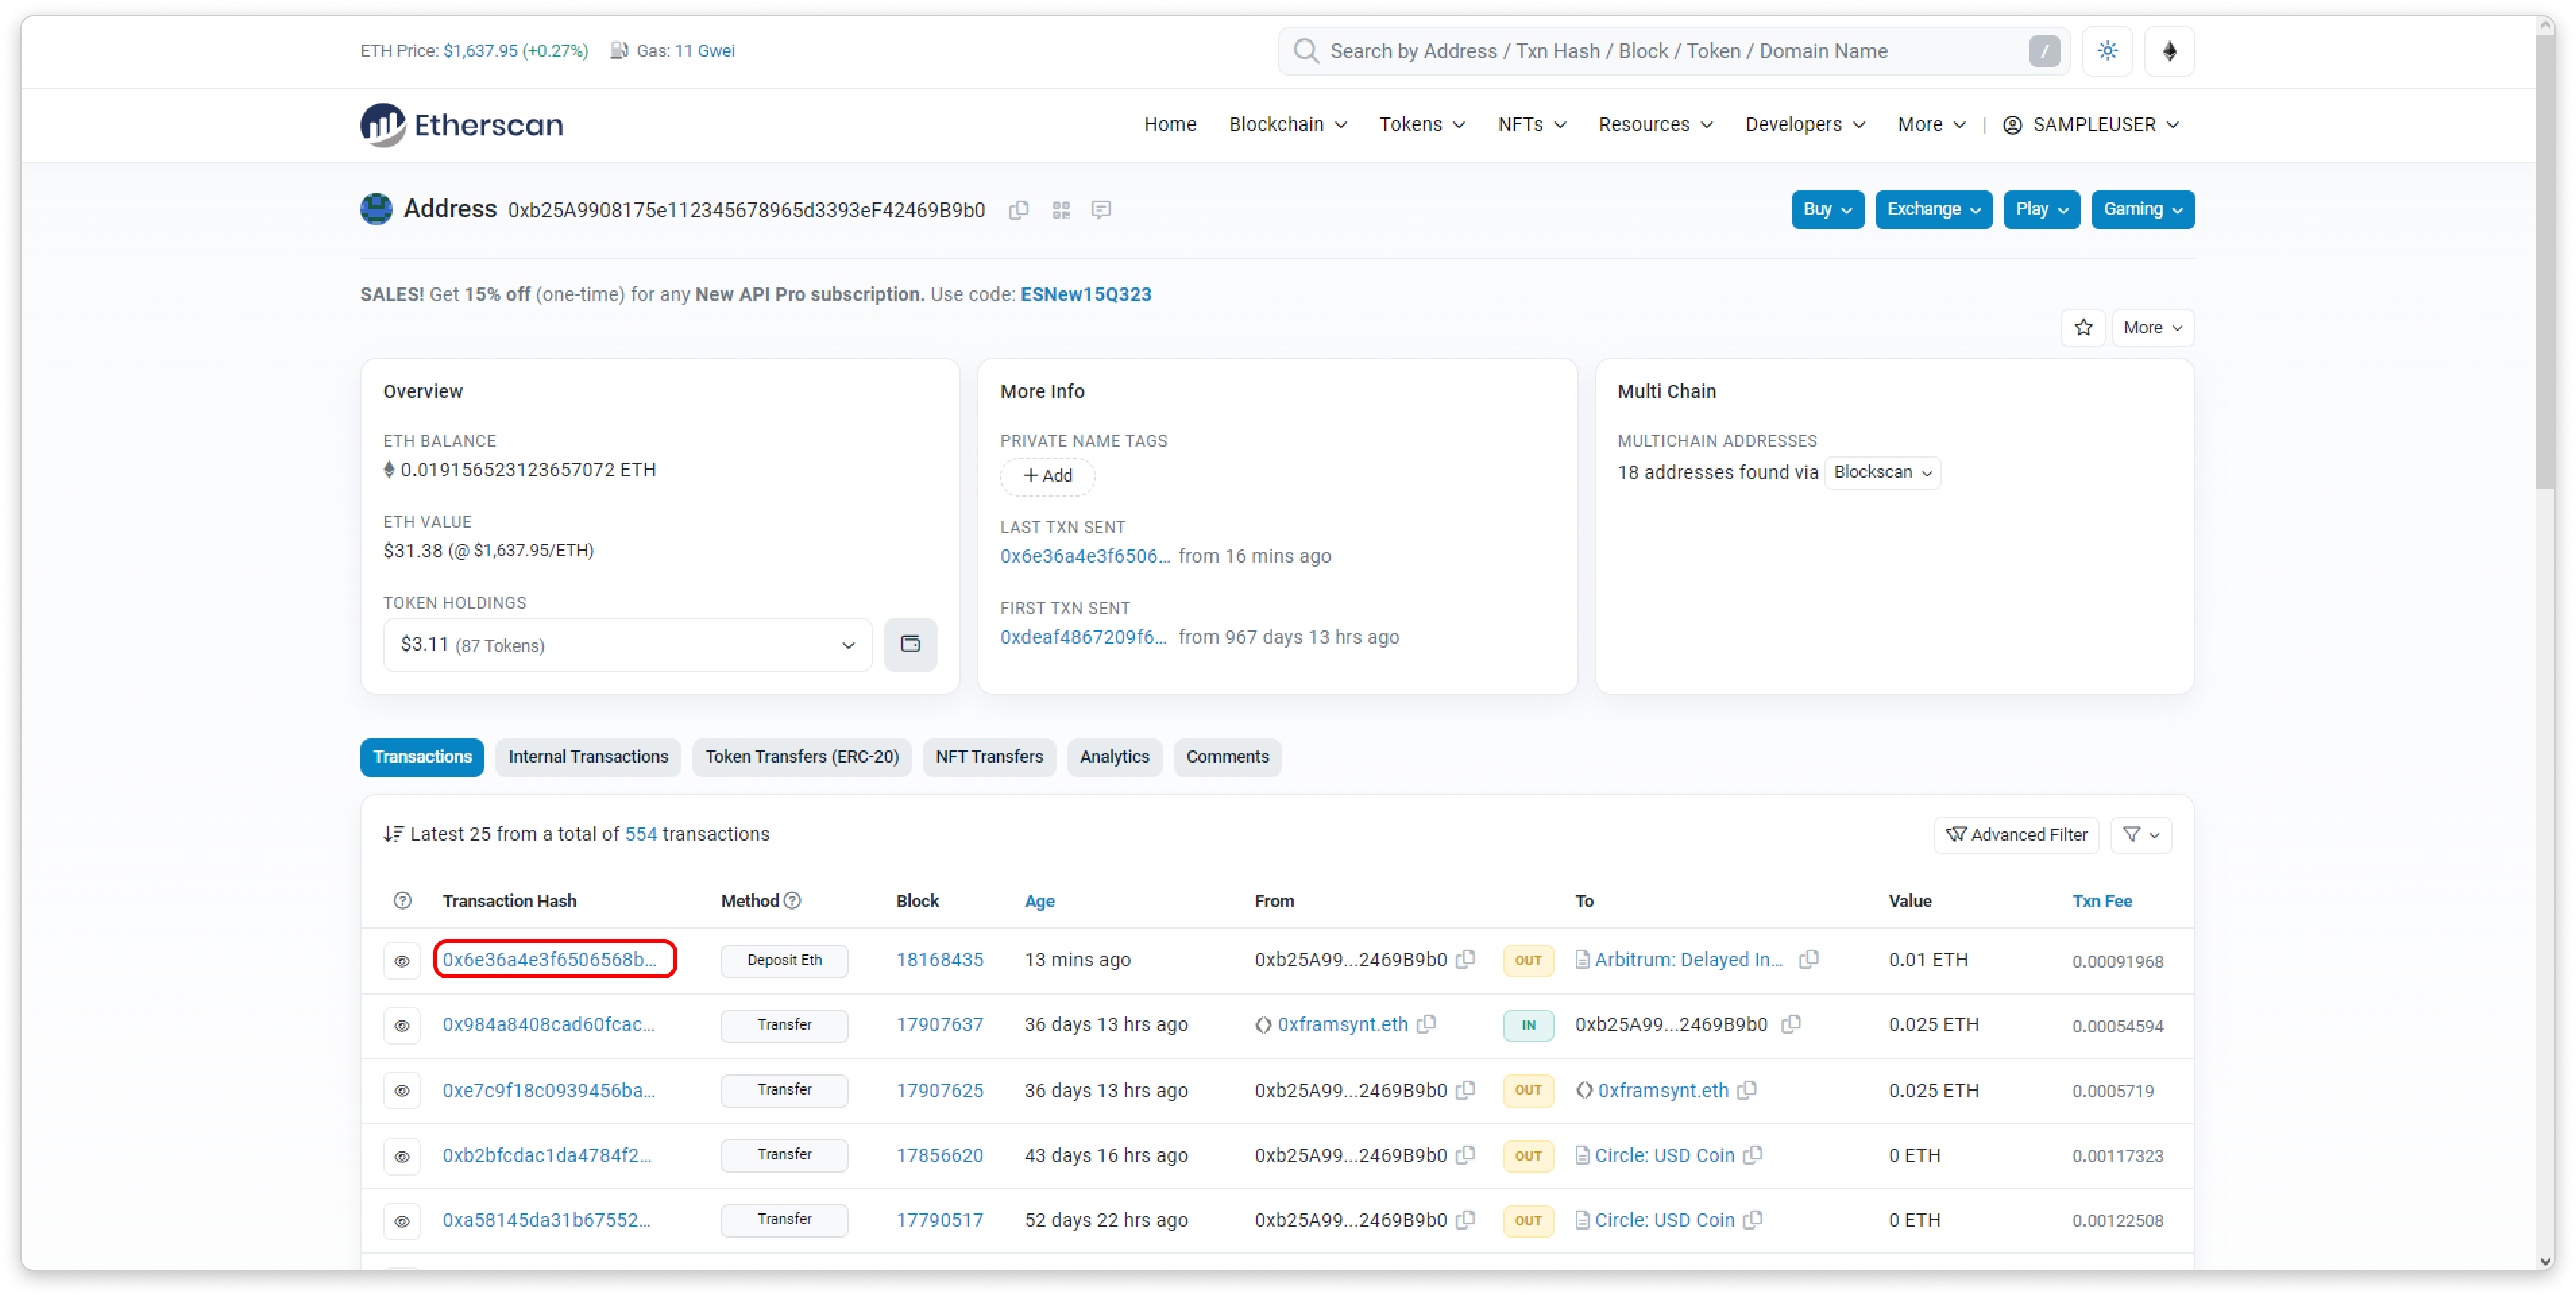Image resolution: width=2576 pixels, height=1297 pixels.
Task: Star this address as favorite
Action: tap(2083, 327)
